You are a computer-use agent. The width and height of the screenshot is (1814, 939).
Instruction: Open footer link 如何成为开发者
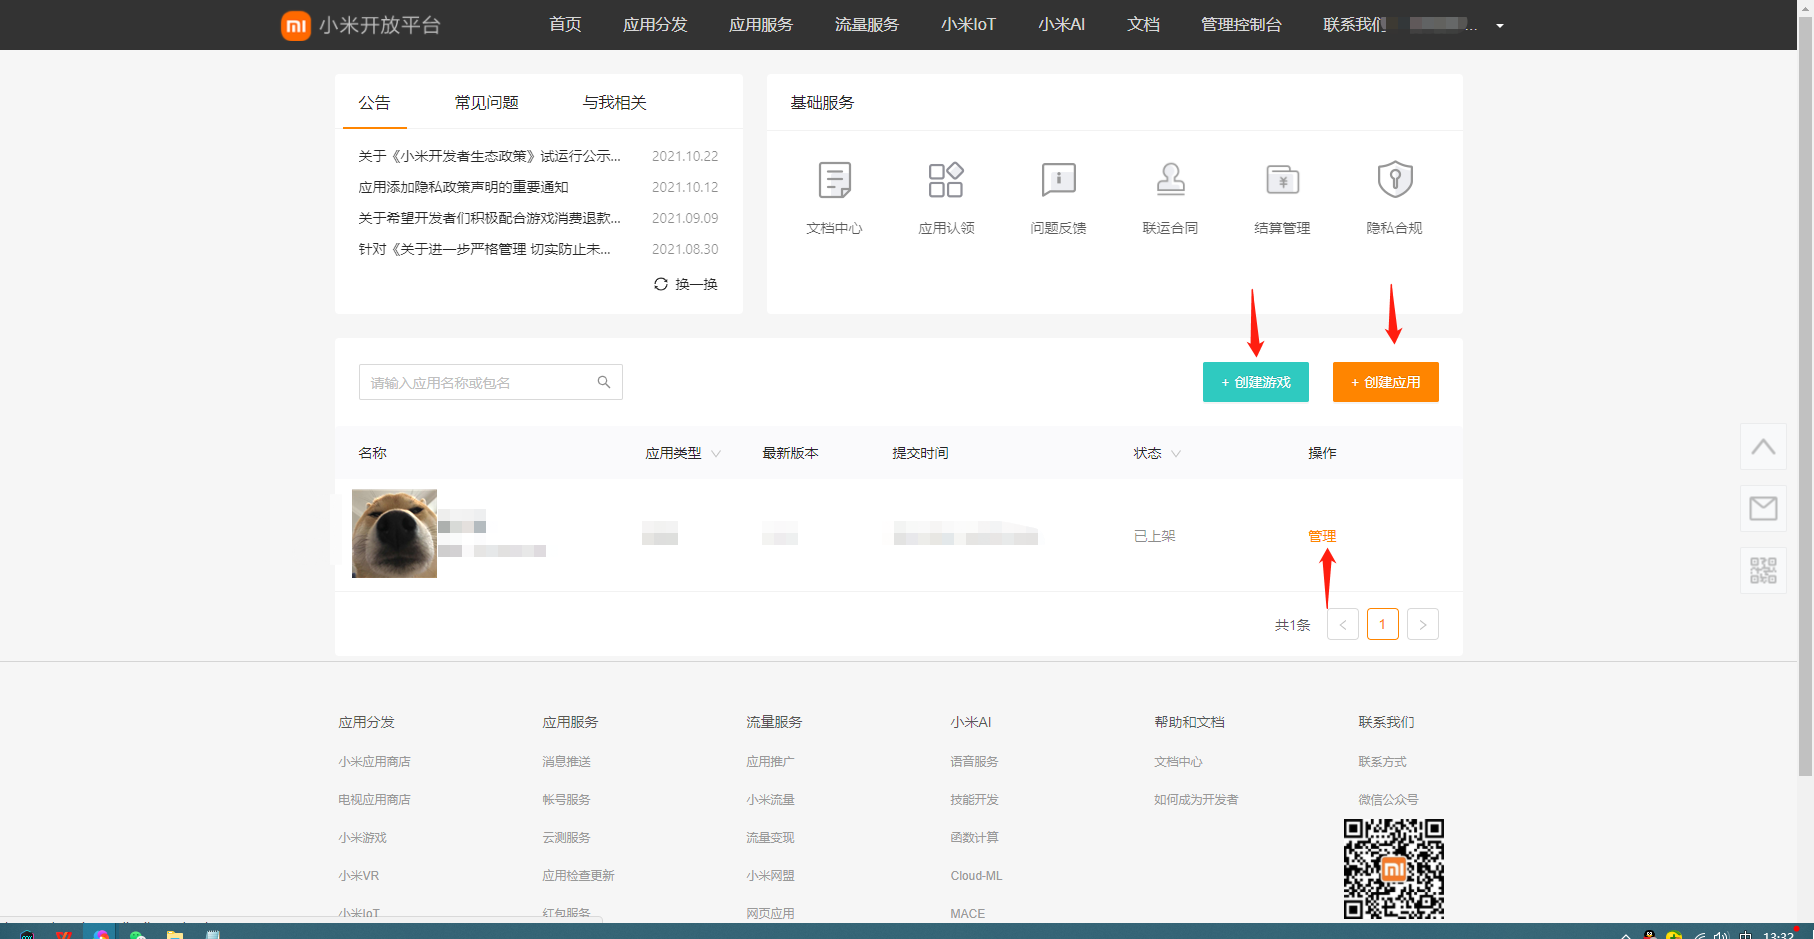click(1196, 800)
